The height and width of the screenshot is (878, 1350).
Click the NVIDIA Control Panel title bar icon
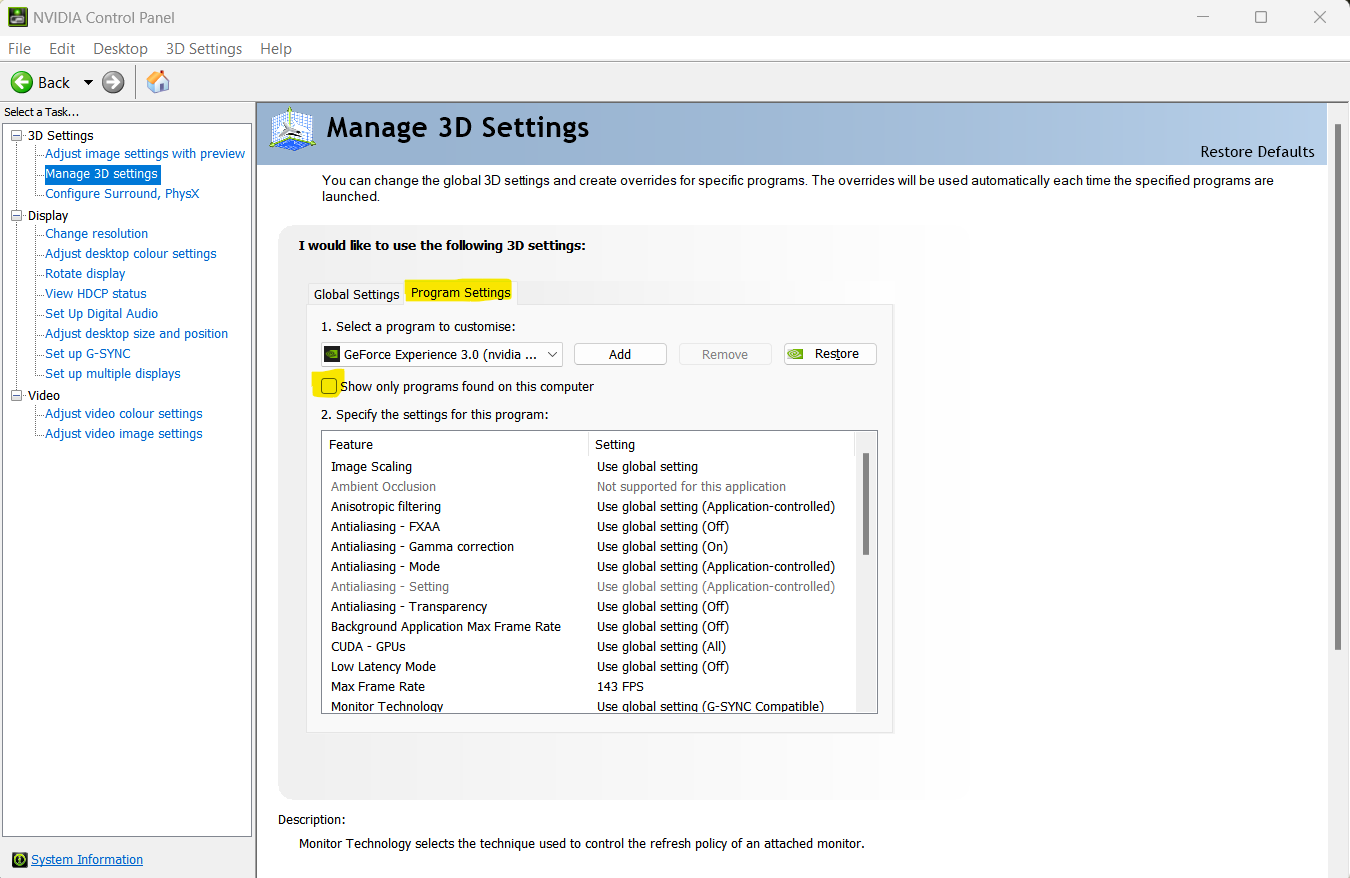(18, 17)
